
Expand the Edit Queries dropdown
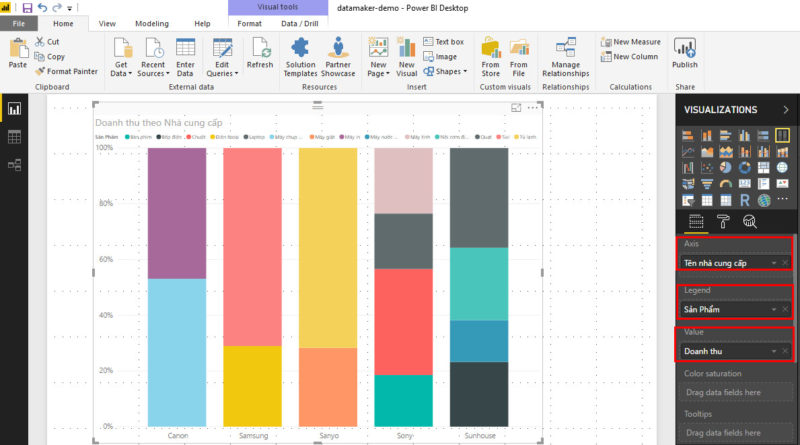[x=222, y=72]
